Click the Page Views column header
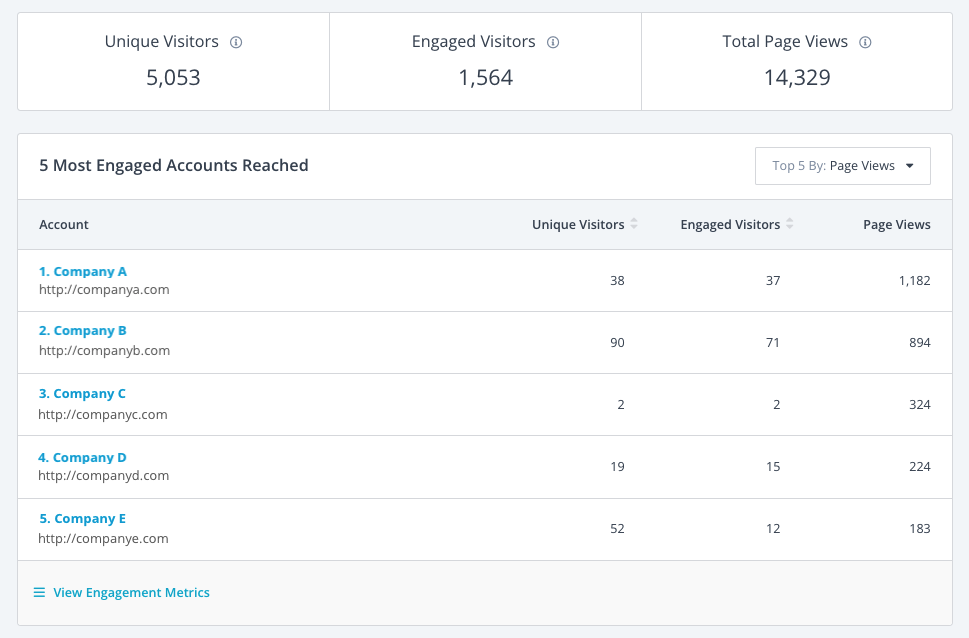The image size is (969, 638). click(x=897, y=224)
